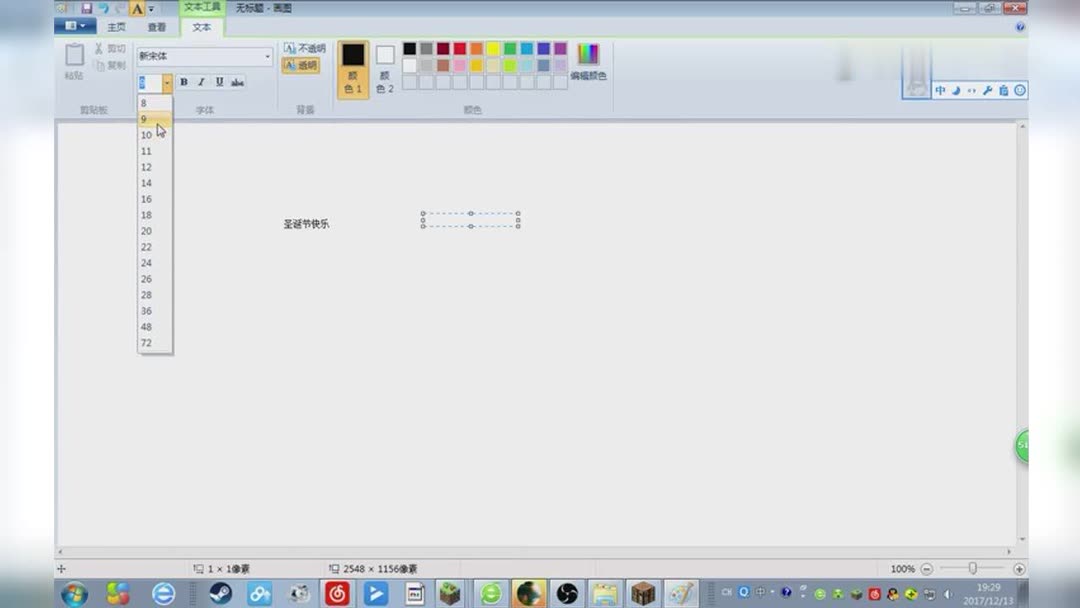Apply underline formatting with the U icon

tap(218, 82)
